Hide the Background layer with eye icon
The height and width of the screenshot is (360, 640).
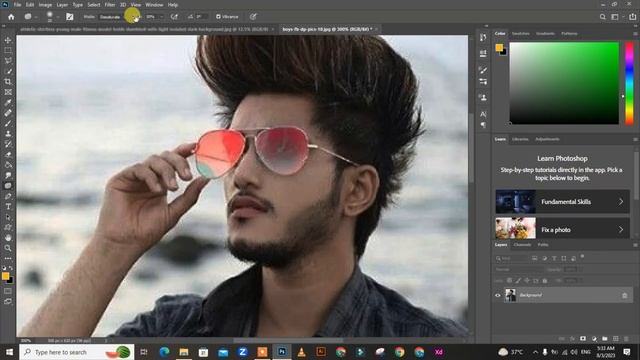click(498, 295)
